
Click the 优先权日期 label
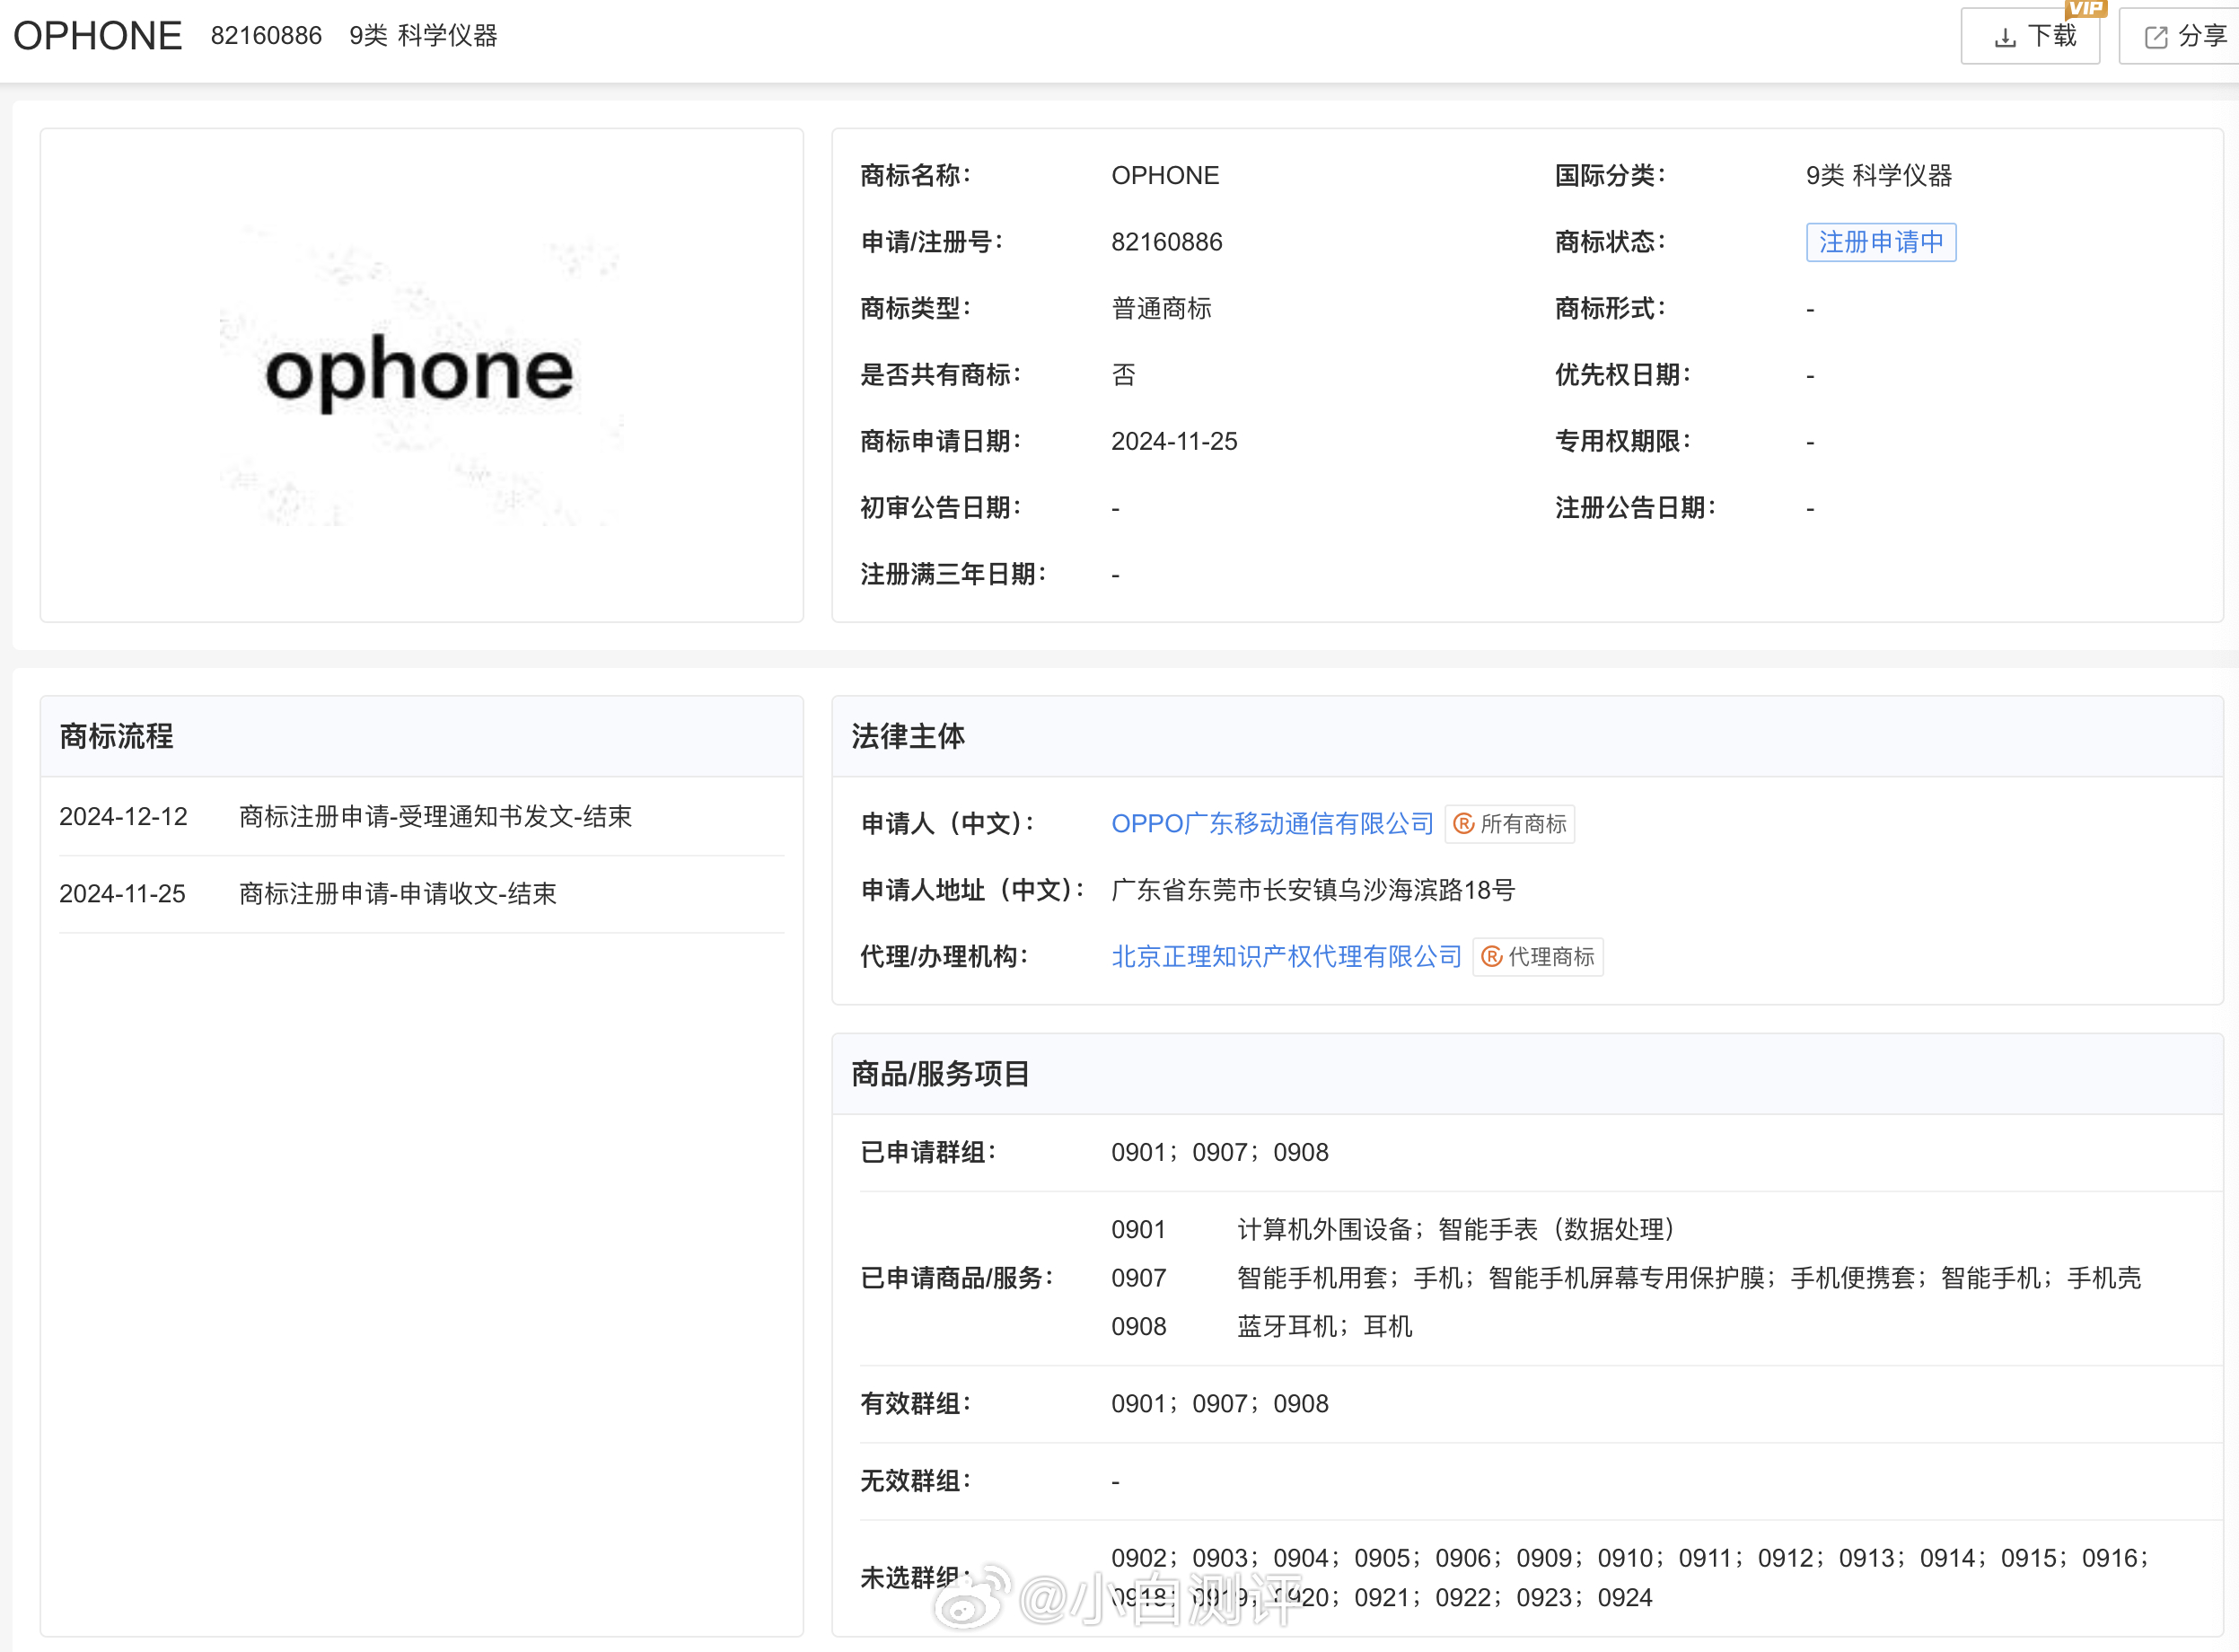pos(1623,375)
